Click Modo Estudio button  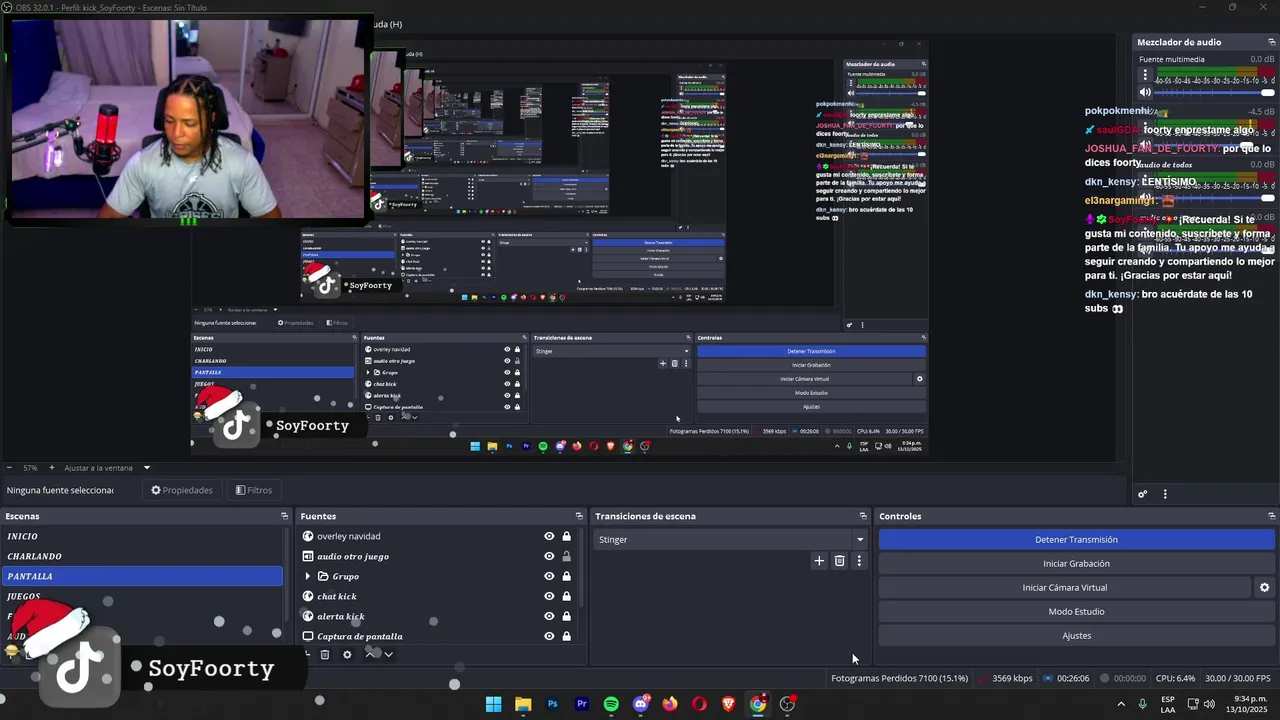[x=1076, y=611]
